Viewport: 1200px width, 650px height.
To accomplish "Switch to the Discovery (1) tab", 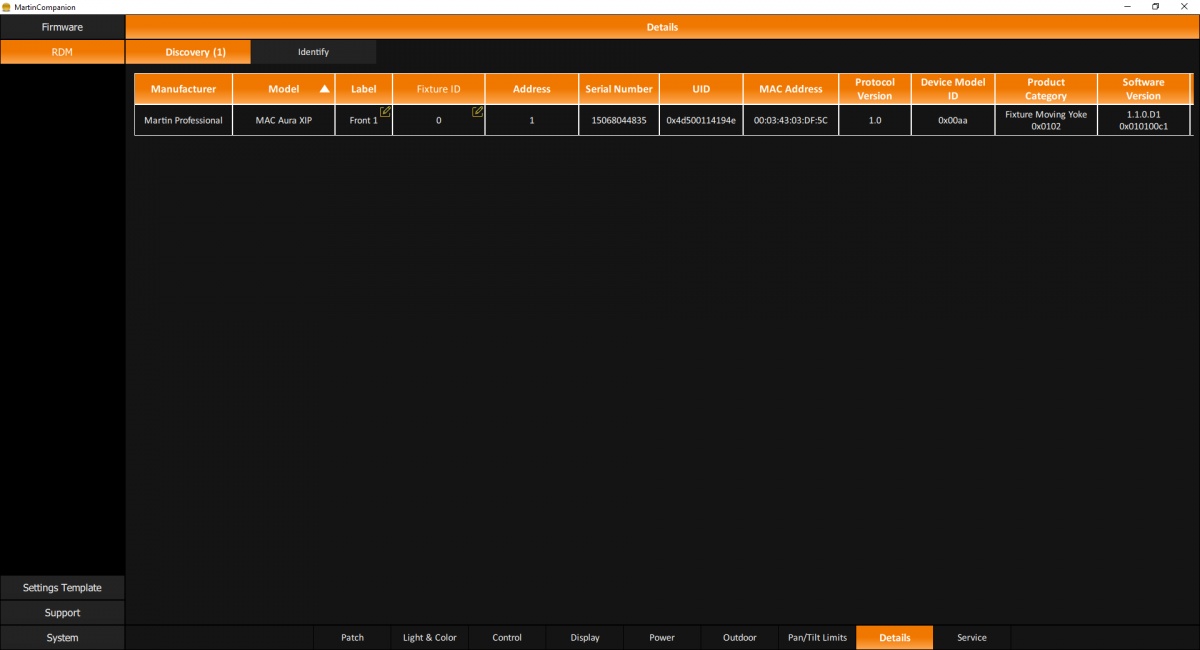I will tap(188, 52).
